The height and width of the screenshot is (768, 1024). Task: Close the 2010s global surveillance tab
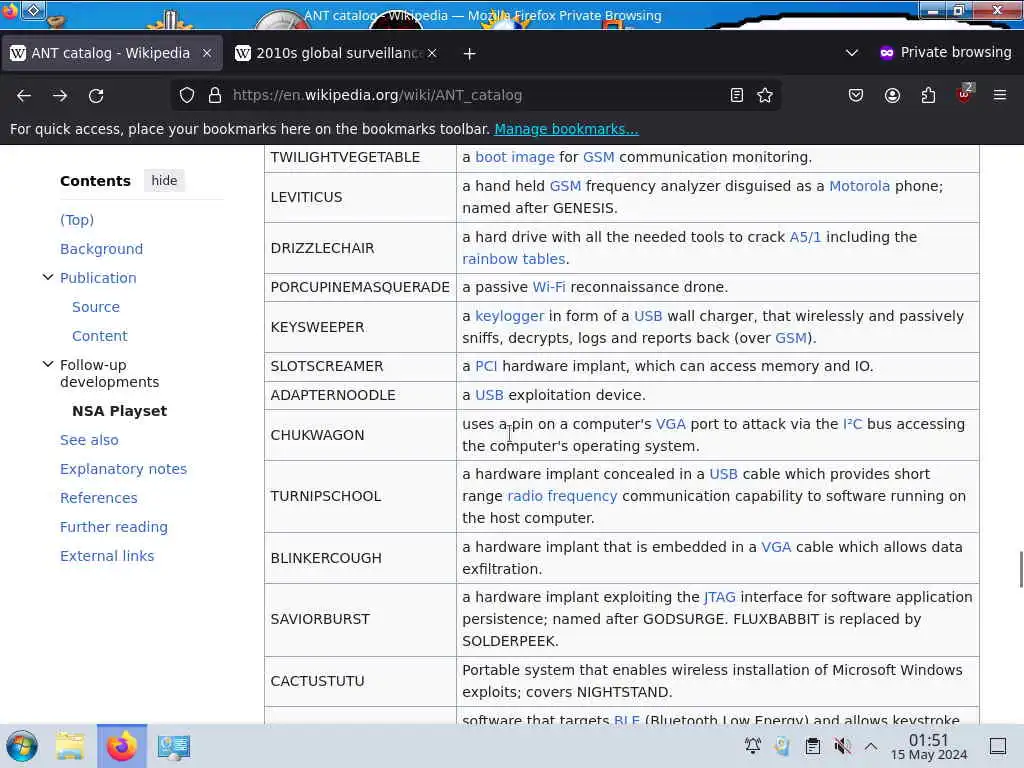tap(432, 53)
